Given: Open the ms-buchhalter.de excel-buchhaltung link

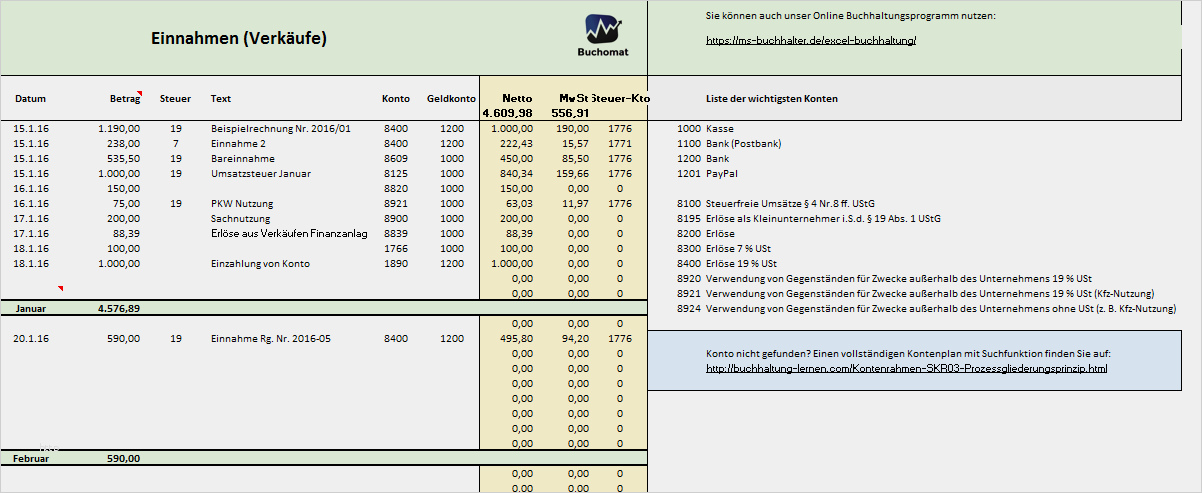Looking at the screenshot, I should pos(811,41).
